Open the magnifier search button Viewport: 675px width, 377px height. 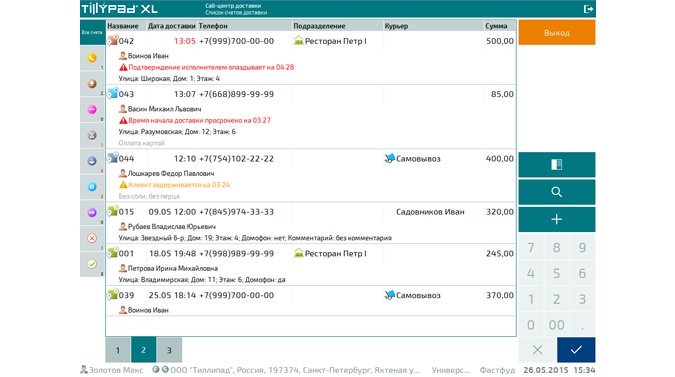point(557,192)
